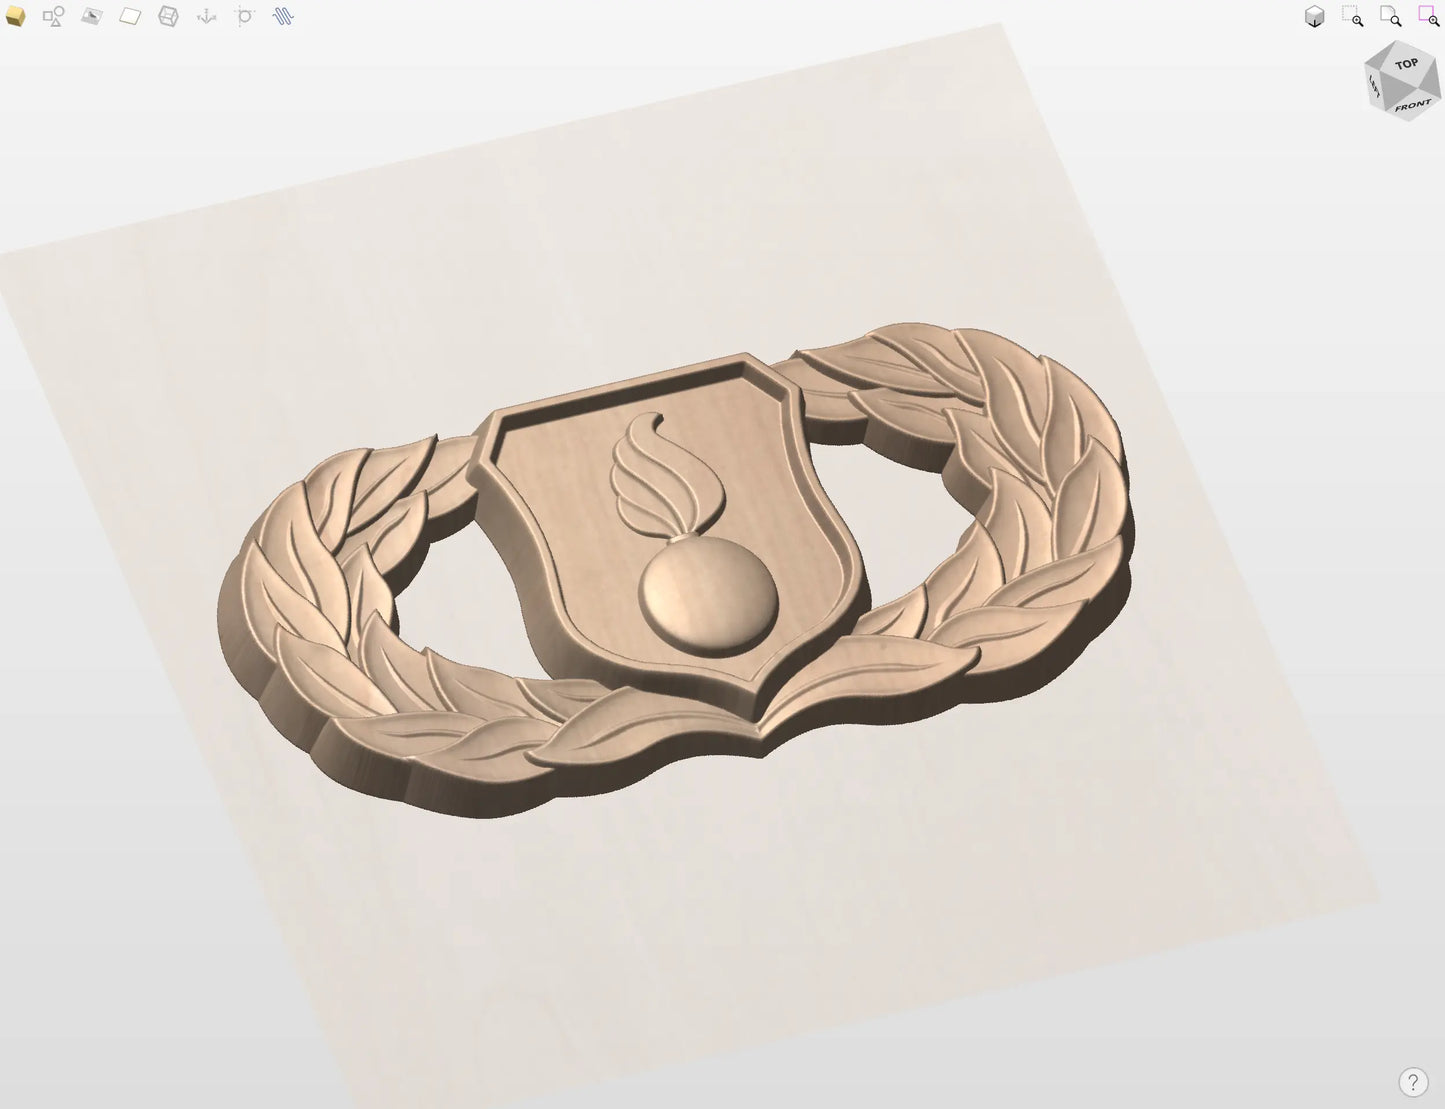Screen dimensions: 1445x1109
Task: Click the flat material sheet icon
Action: coord(130,17)
